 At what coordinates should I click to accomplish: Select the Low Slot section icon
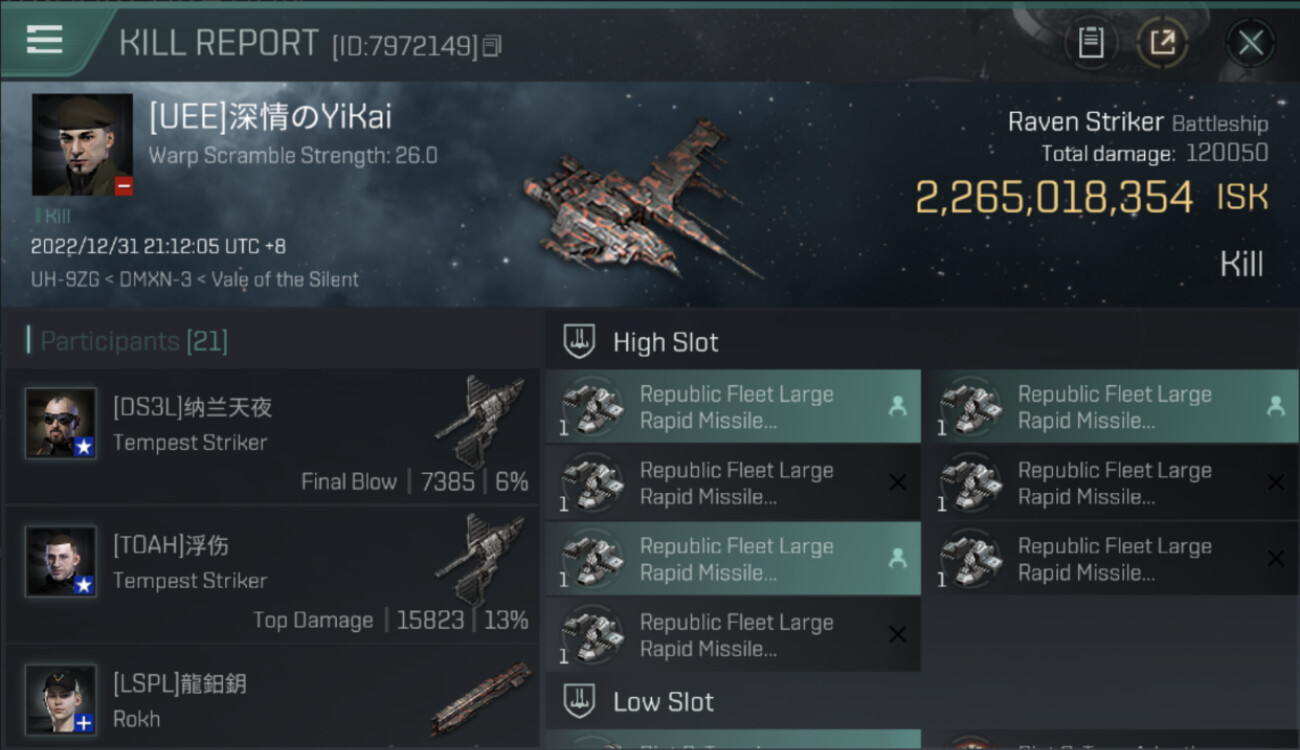tap(580, 702)
